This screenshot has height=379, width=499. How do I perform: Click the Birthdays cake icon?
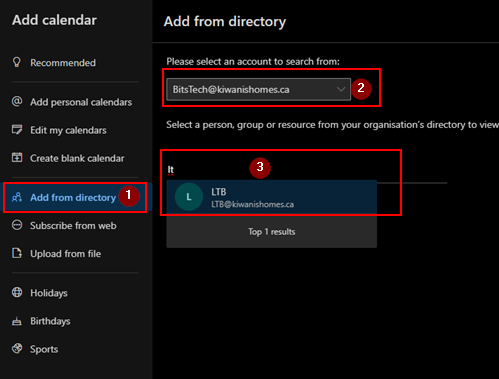[x=17, y=321]
